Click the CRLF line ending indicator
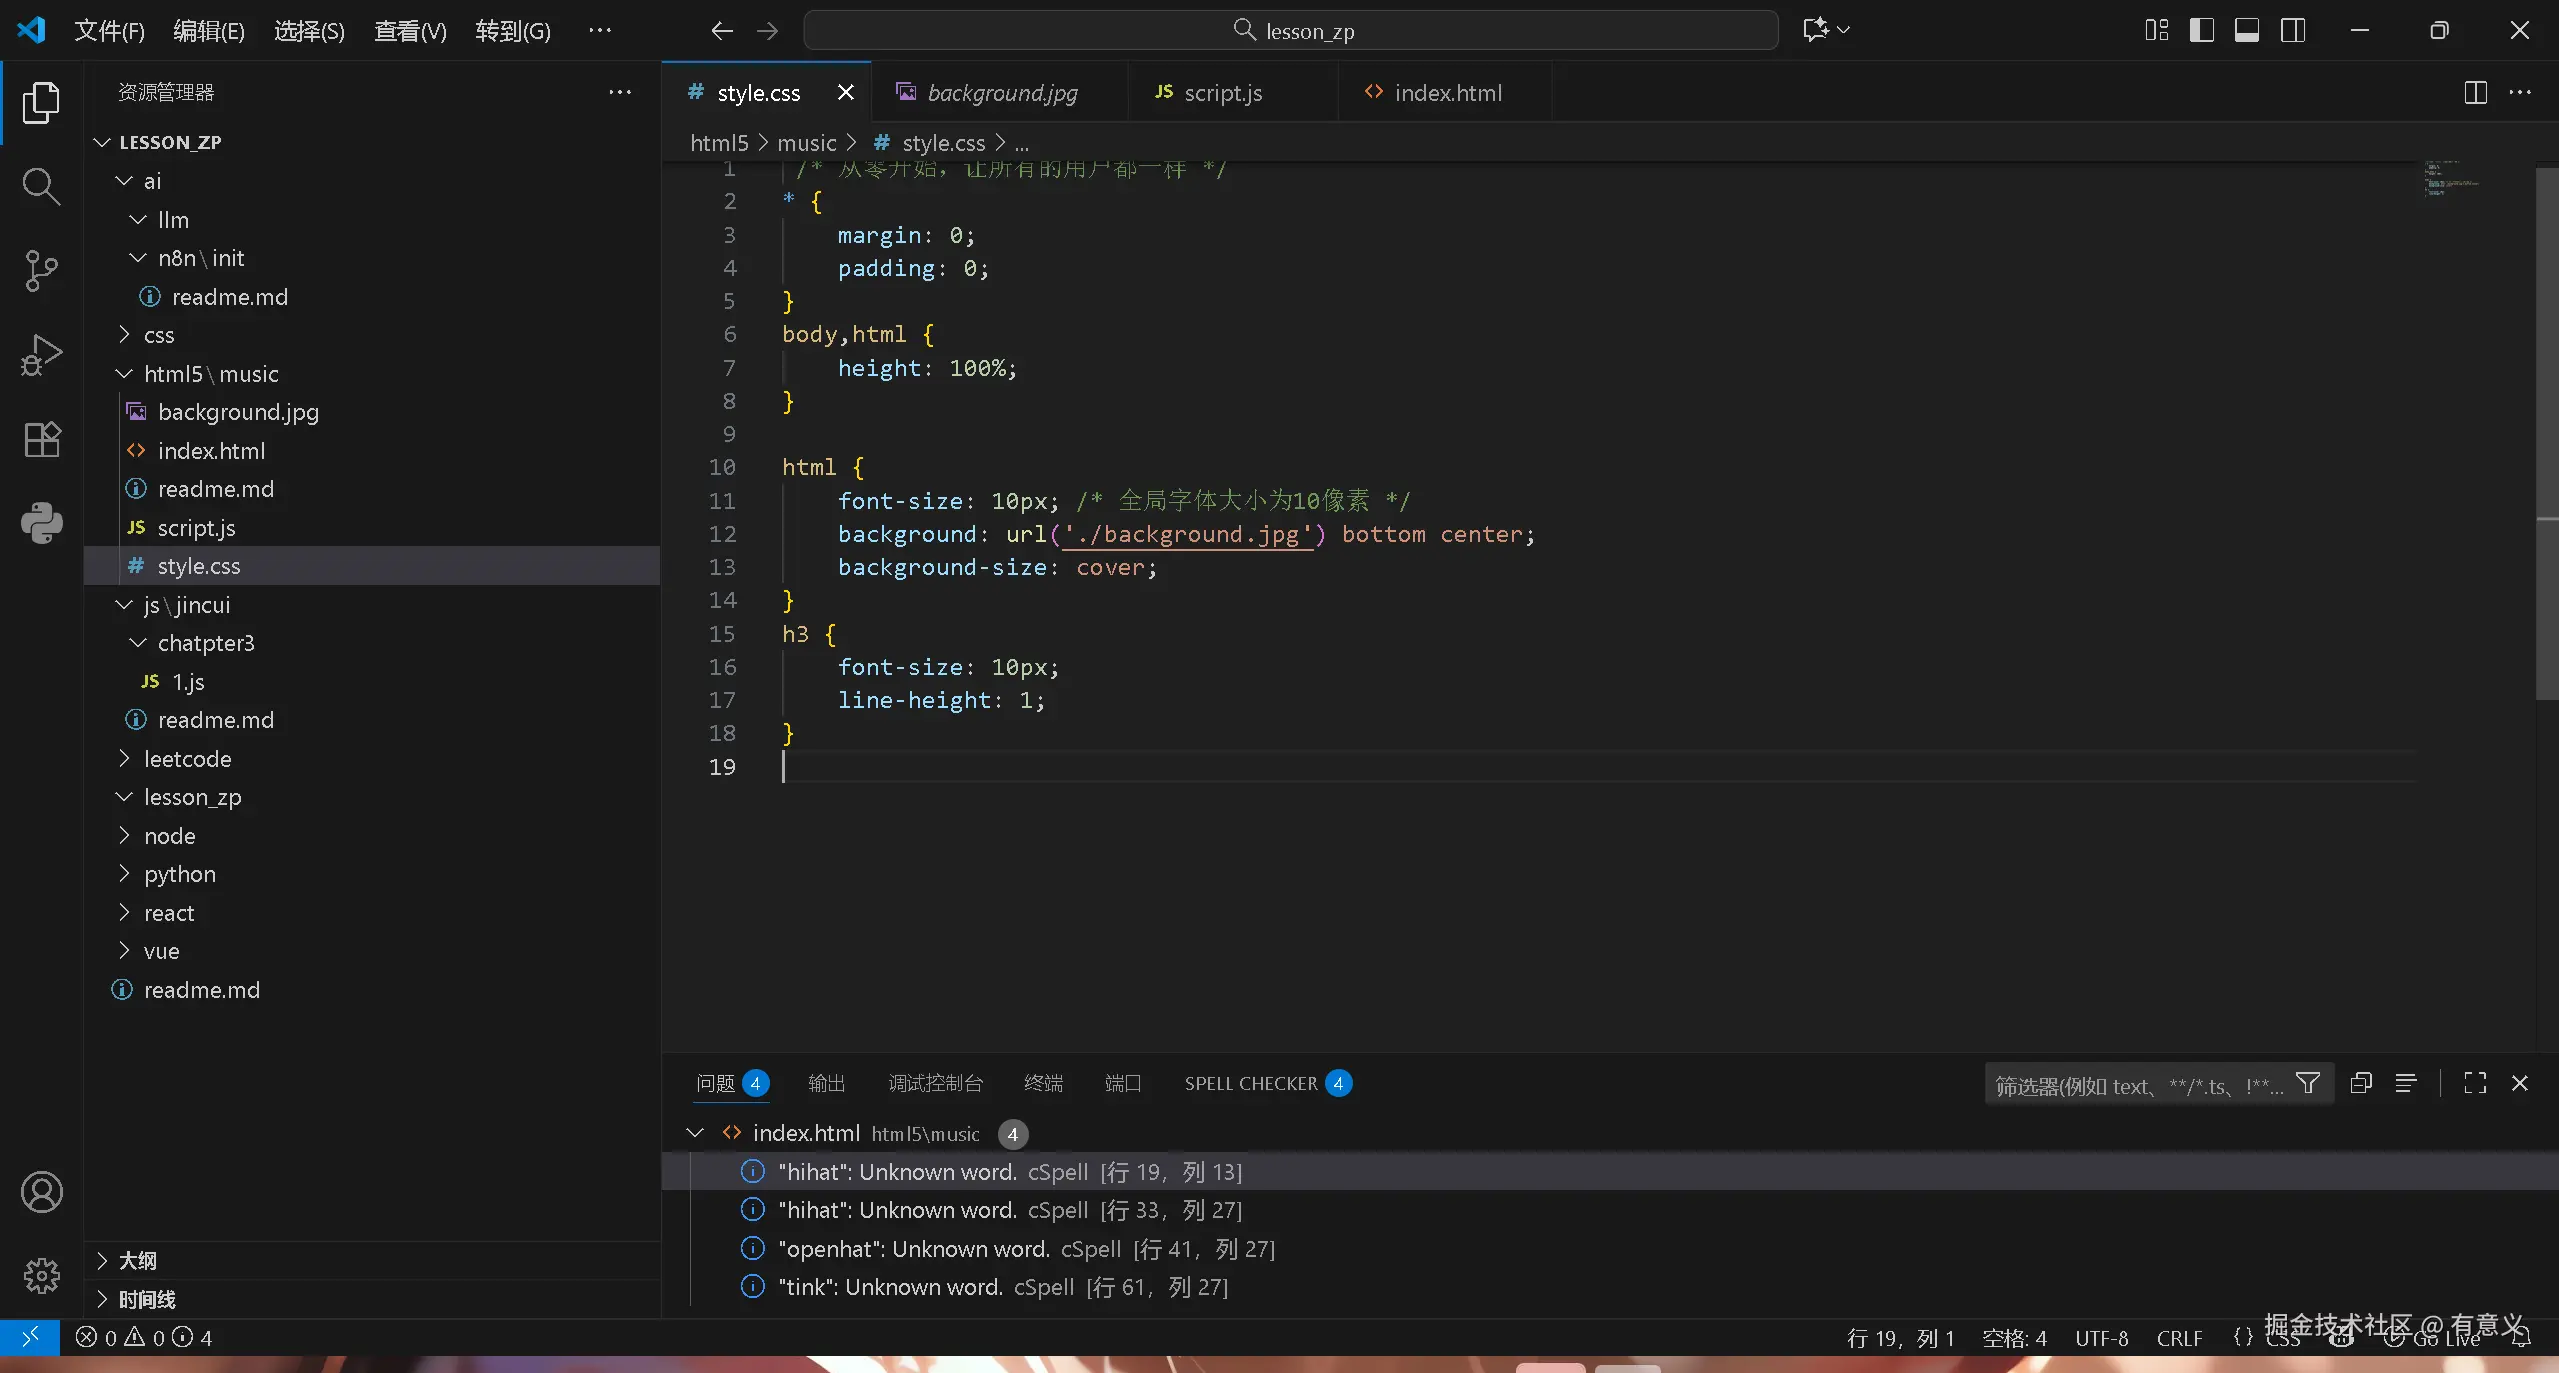2559x1373 pixels. pyautogui.click(x=2179, y=1338)
